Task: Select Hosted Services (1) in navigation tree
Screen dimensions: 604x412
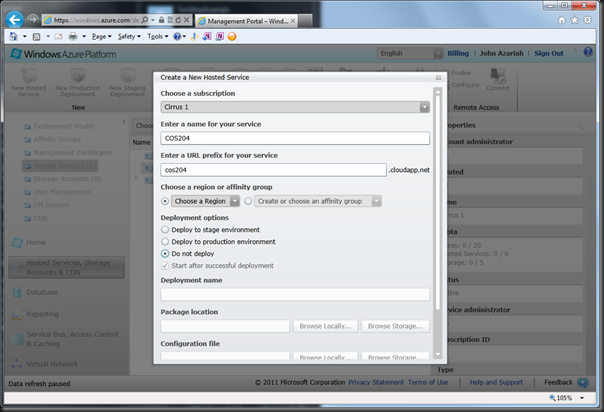Action: click(x=60, y=166)
